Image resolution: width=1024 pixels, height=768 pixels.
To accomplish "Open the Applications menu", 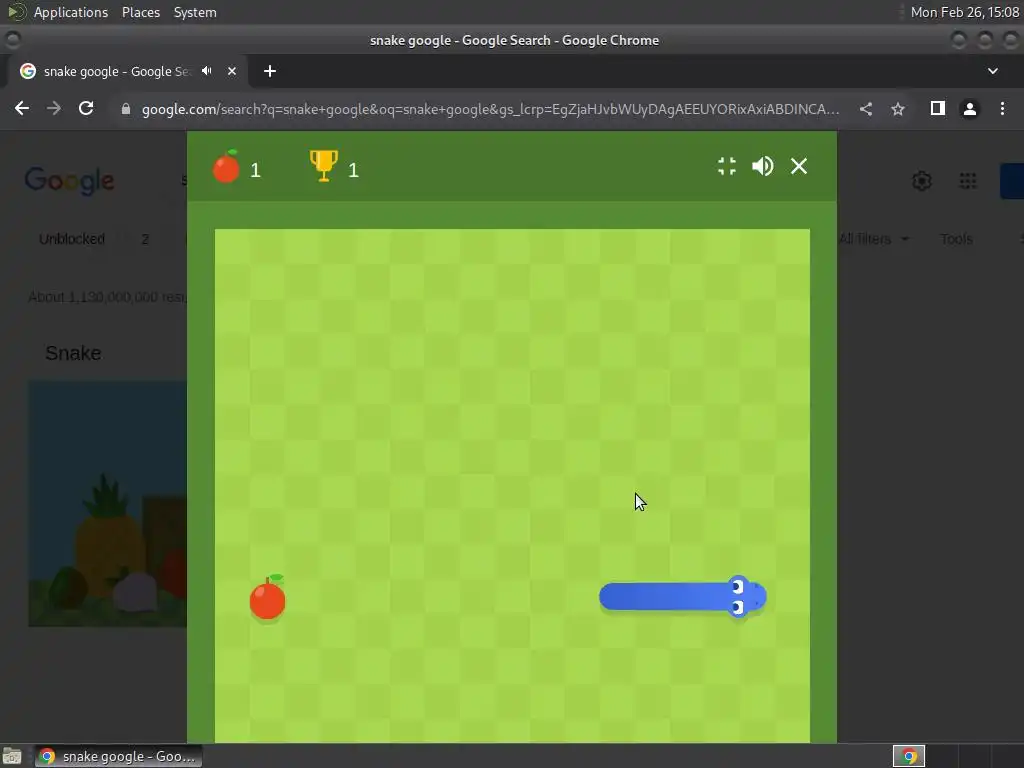I will 71,12.
